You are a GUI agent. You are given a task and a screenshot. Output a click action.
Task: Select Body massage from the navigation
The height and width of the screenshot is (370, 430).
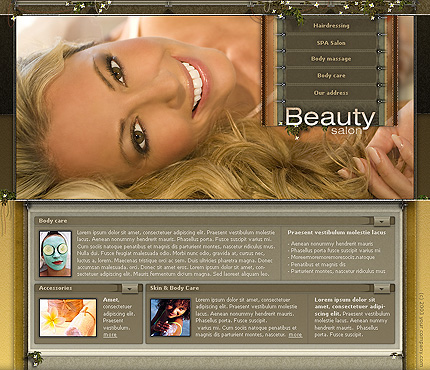(331, 59)
